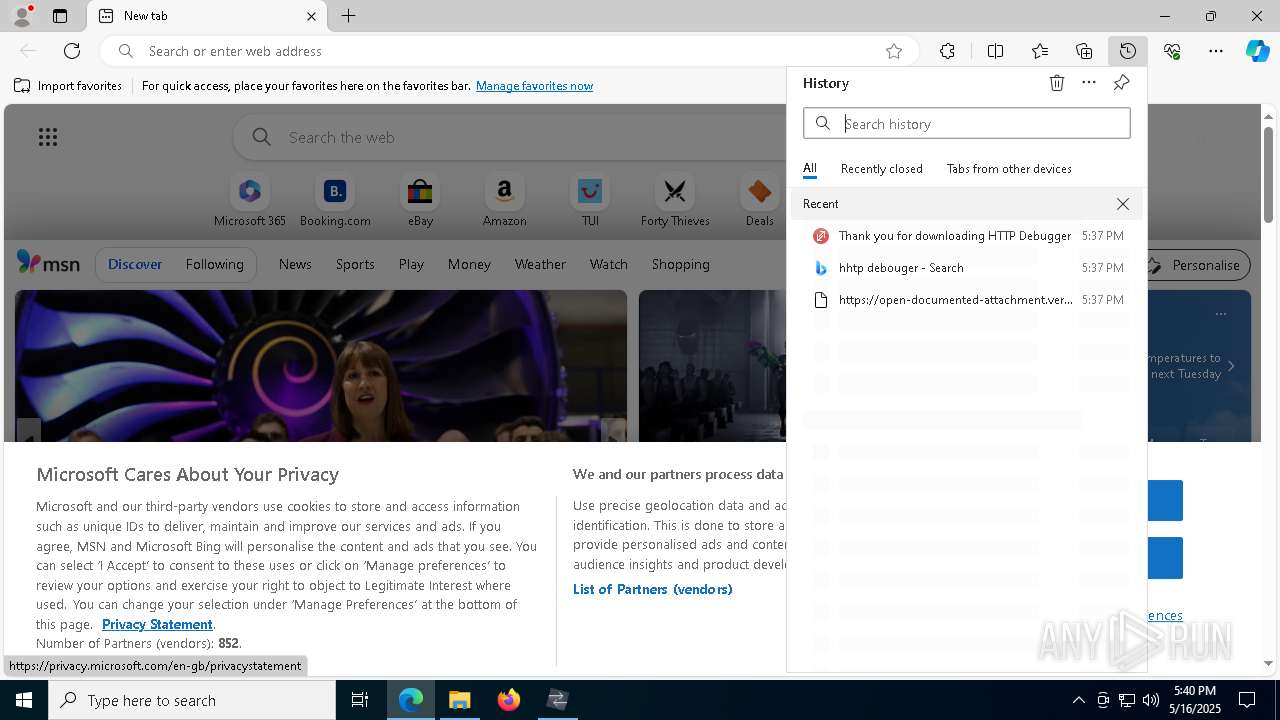Select the All history tab
This screenshot has width=1280, height=720.
[810, 169]
